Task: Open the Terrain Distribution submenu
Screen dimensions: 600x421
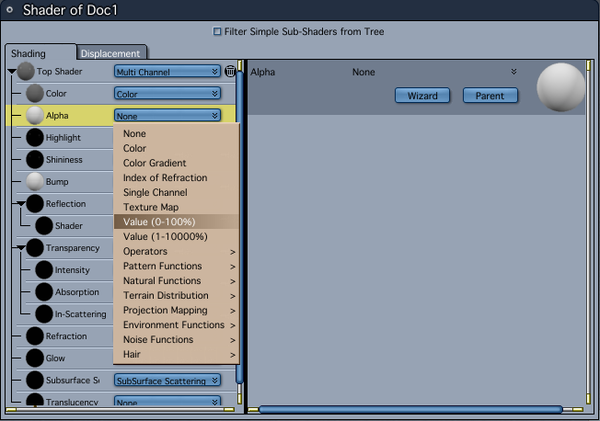Action: [x=176, y=295]
